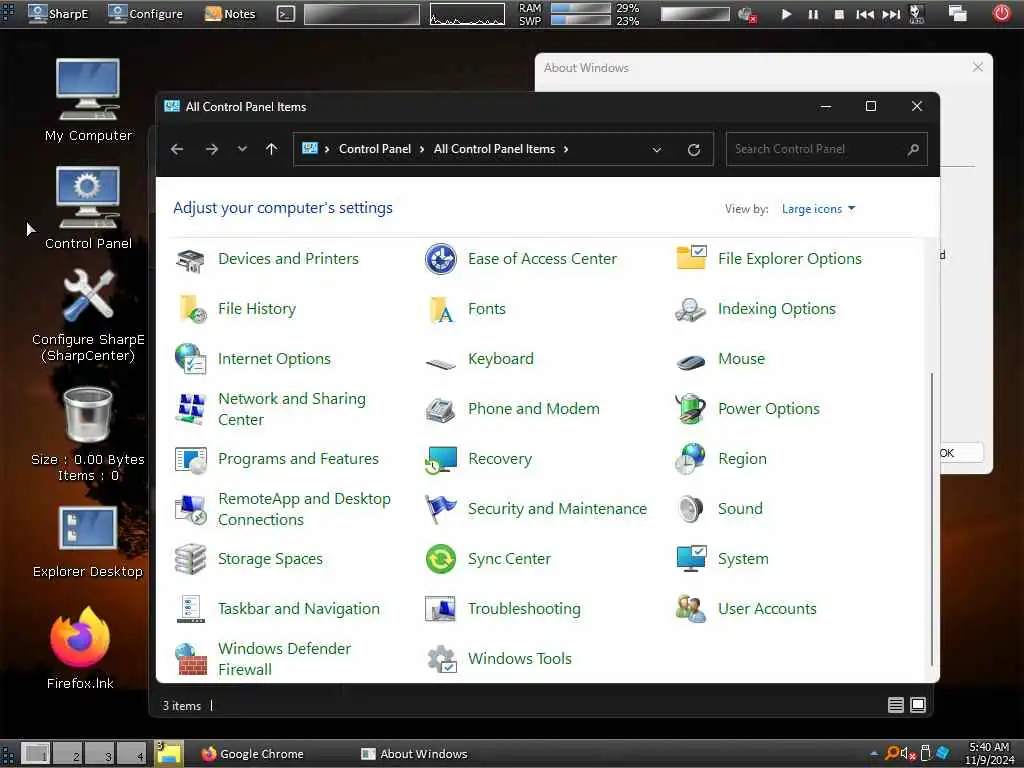Click the Troubleshooting link text
This screenshot has width=1024, height=768.
tap(524, 609)
